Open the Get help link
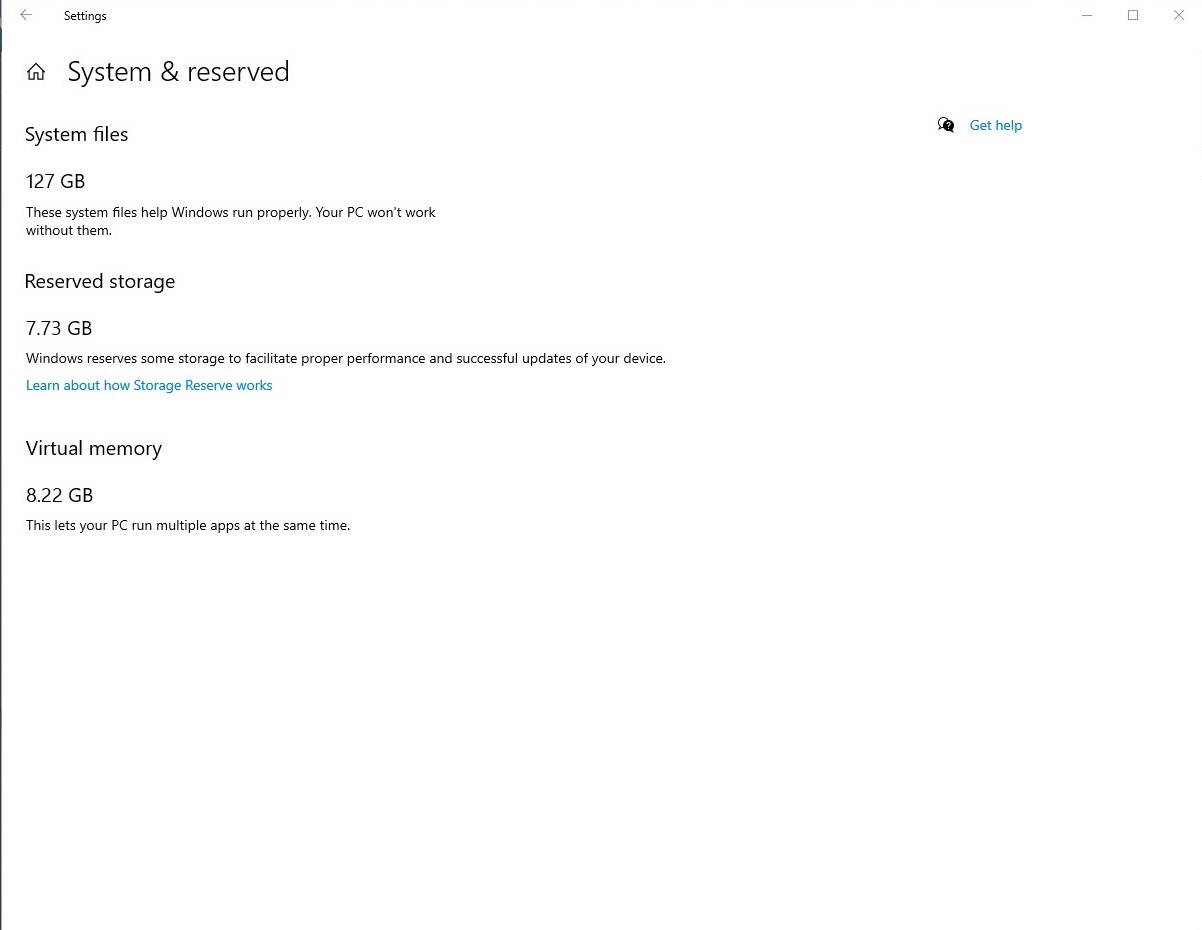The width and height of the screenshot is (1202, 930). coord(996,125)
